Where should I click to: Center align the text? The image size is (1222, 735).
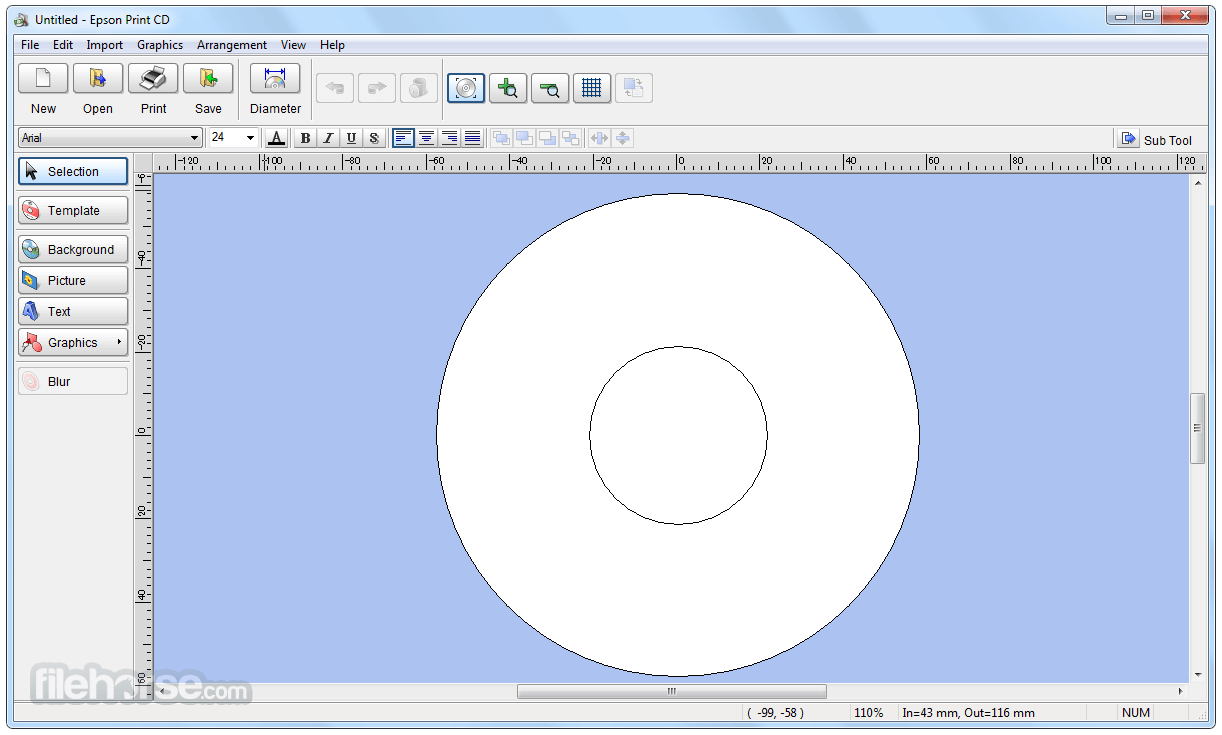point(426,138)
